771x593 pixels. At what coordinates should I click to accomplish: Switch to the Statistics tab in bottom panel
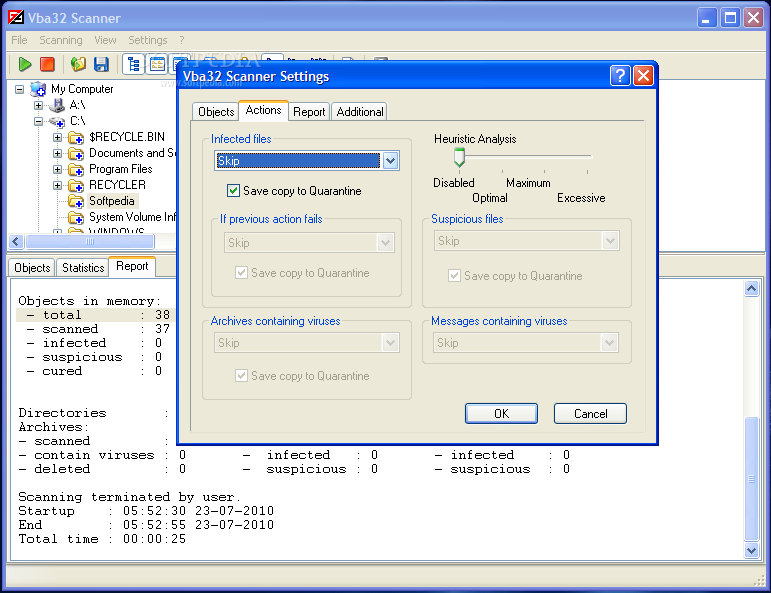(x=83, y=268)
